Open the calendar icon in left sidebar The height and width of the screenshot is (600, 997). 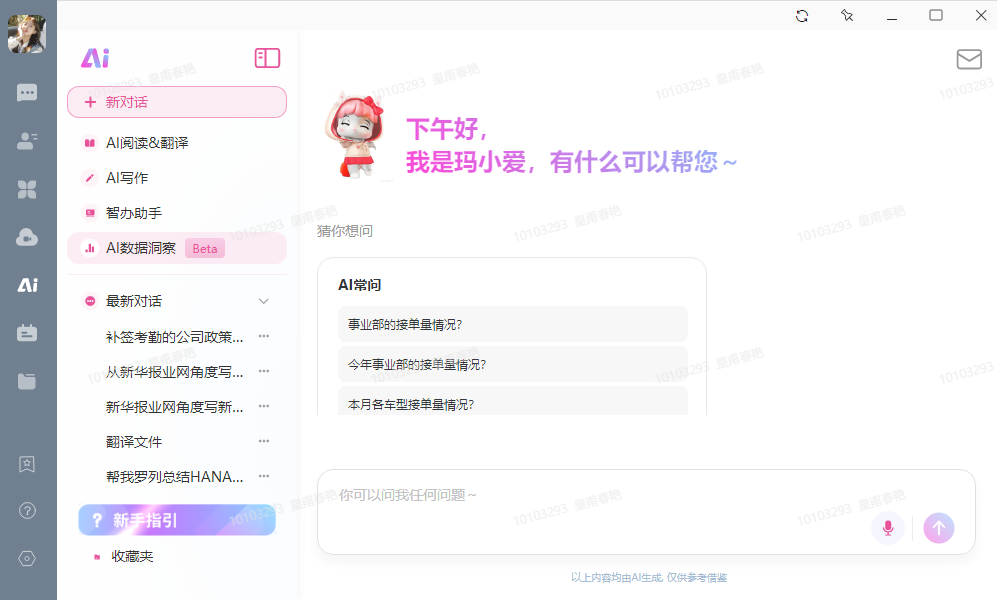pos(27,333)
